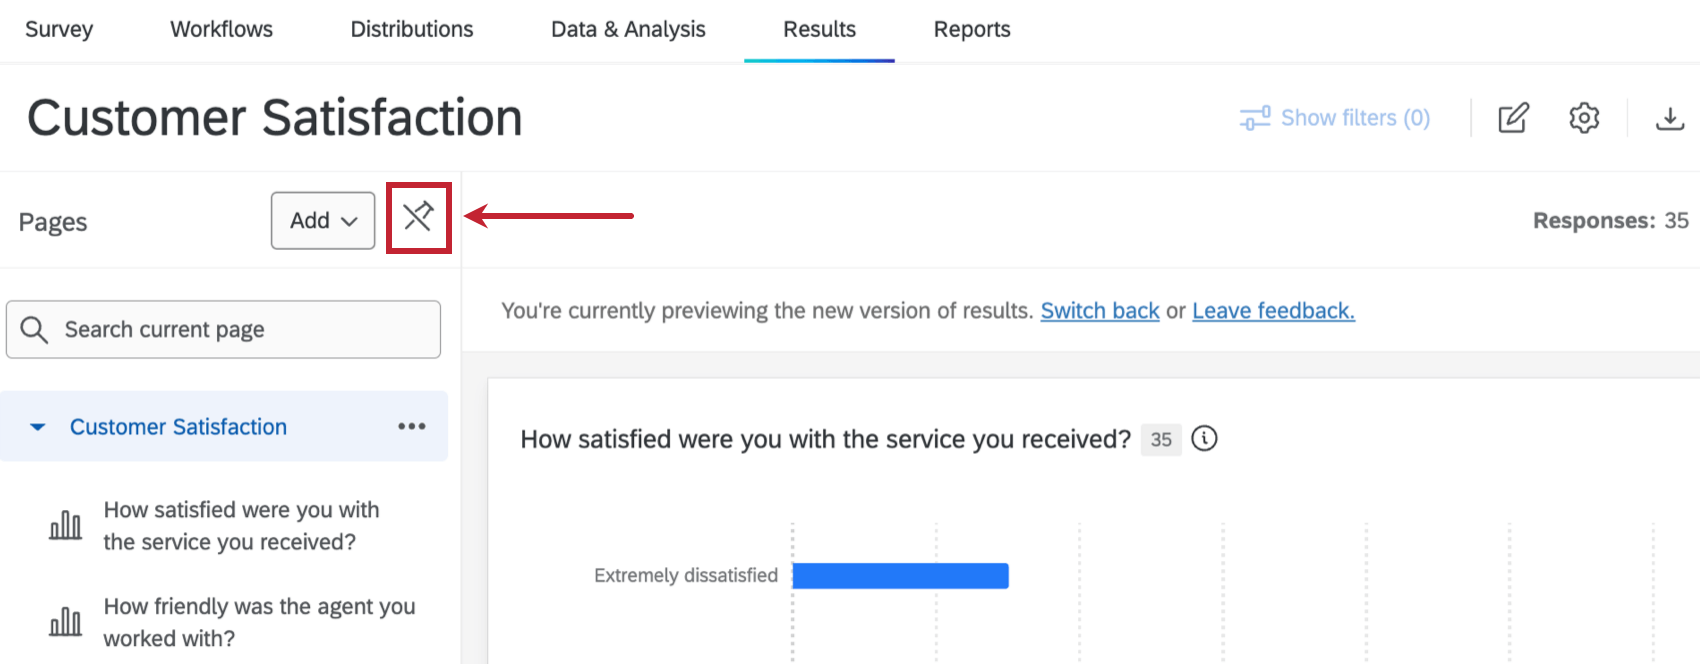
Task: Go to the Distributions tab
Action: click(x=412, y=30)
